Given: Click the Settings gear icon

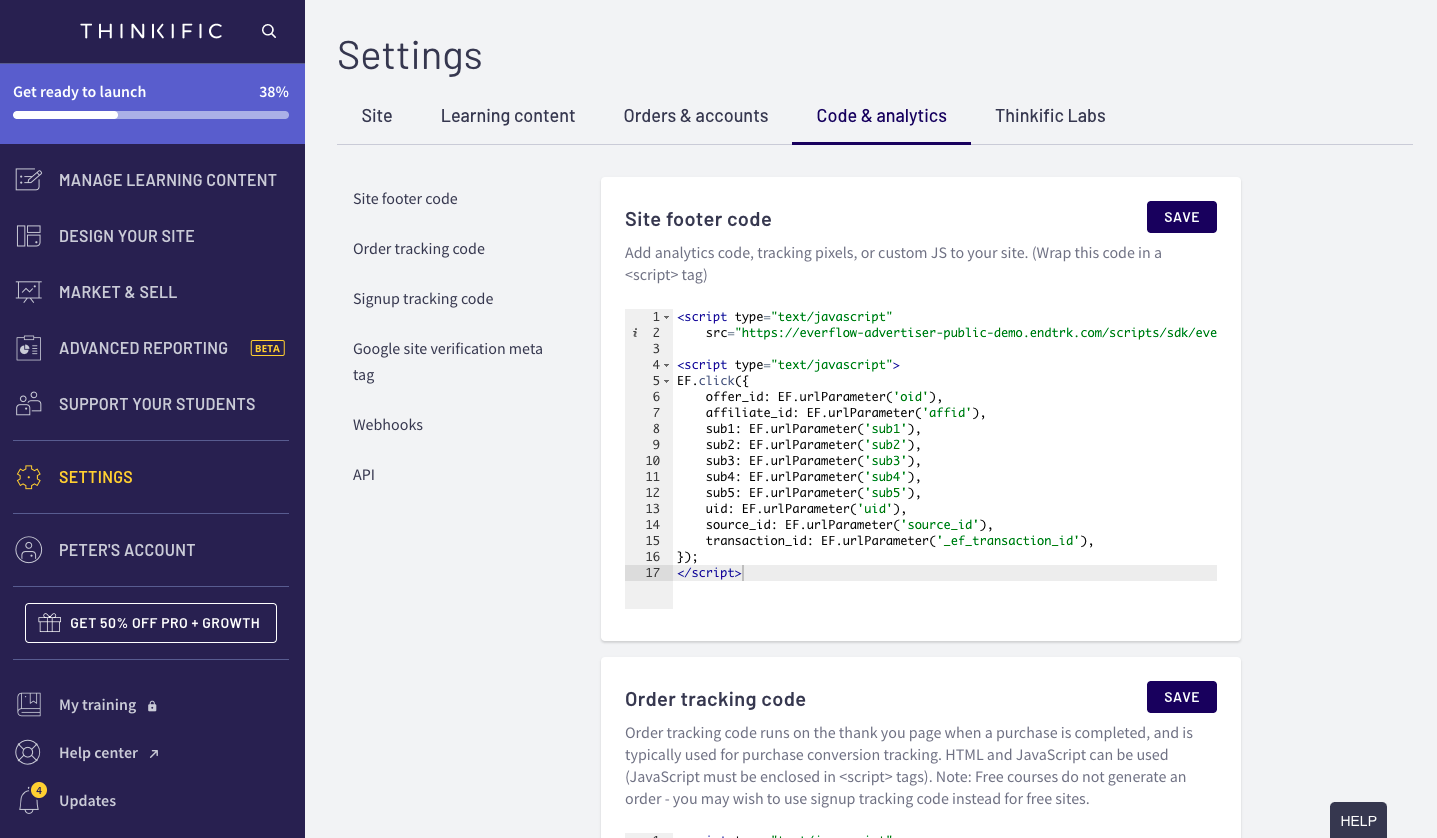Looking at the screenshot, I should tap(29, 477).
